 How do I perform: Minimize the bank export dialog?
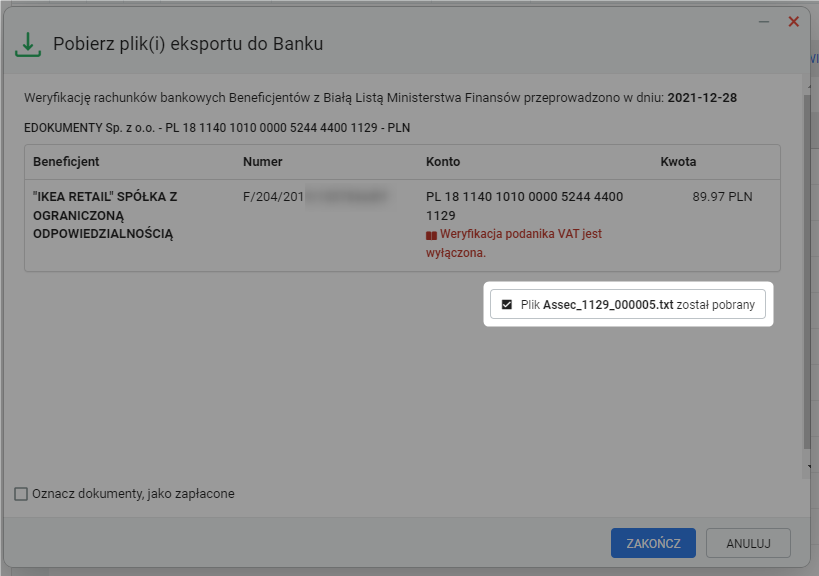pos(764,22)
